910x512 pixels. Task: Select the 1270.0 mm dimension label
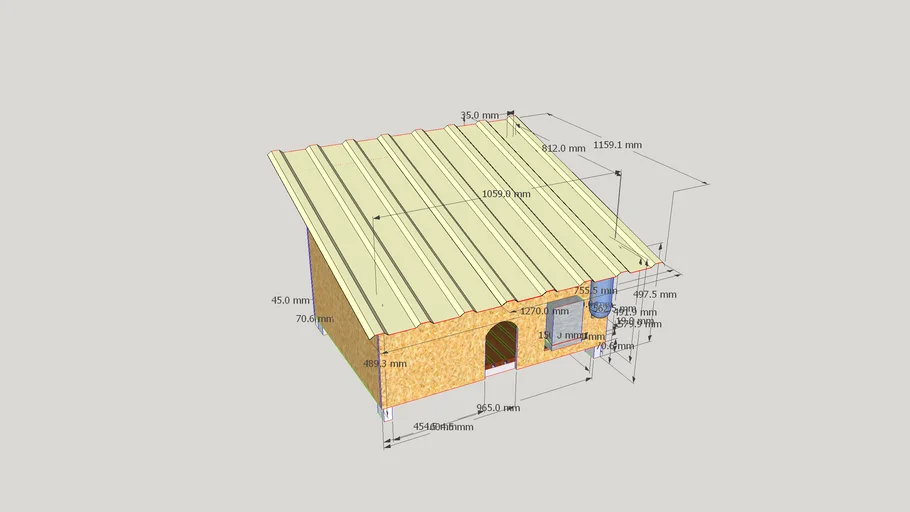pos(544,312)
